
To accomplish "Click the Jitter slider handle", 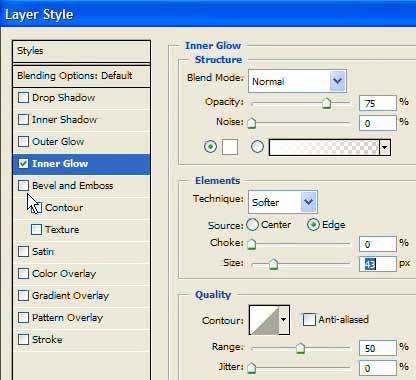I will 252,368.
